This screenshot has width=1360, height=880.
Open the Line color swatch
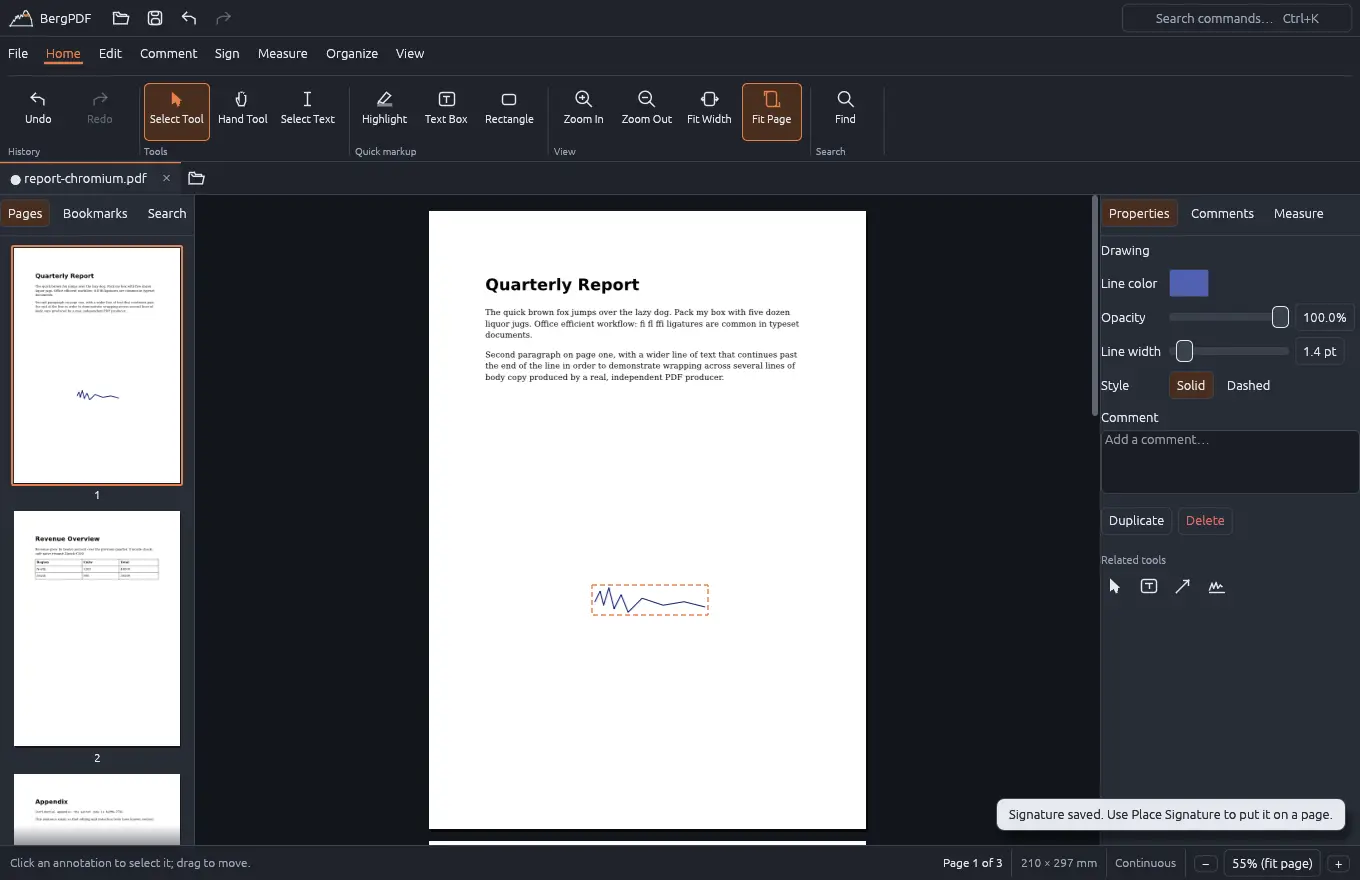click(1189, 283)
